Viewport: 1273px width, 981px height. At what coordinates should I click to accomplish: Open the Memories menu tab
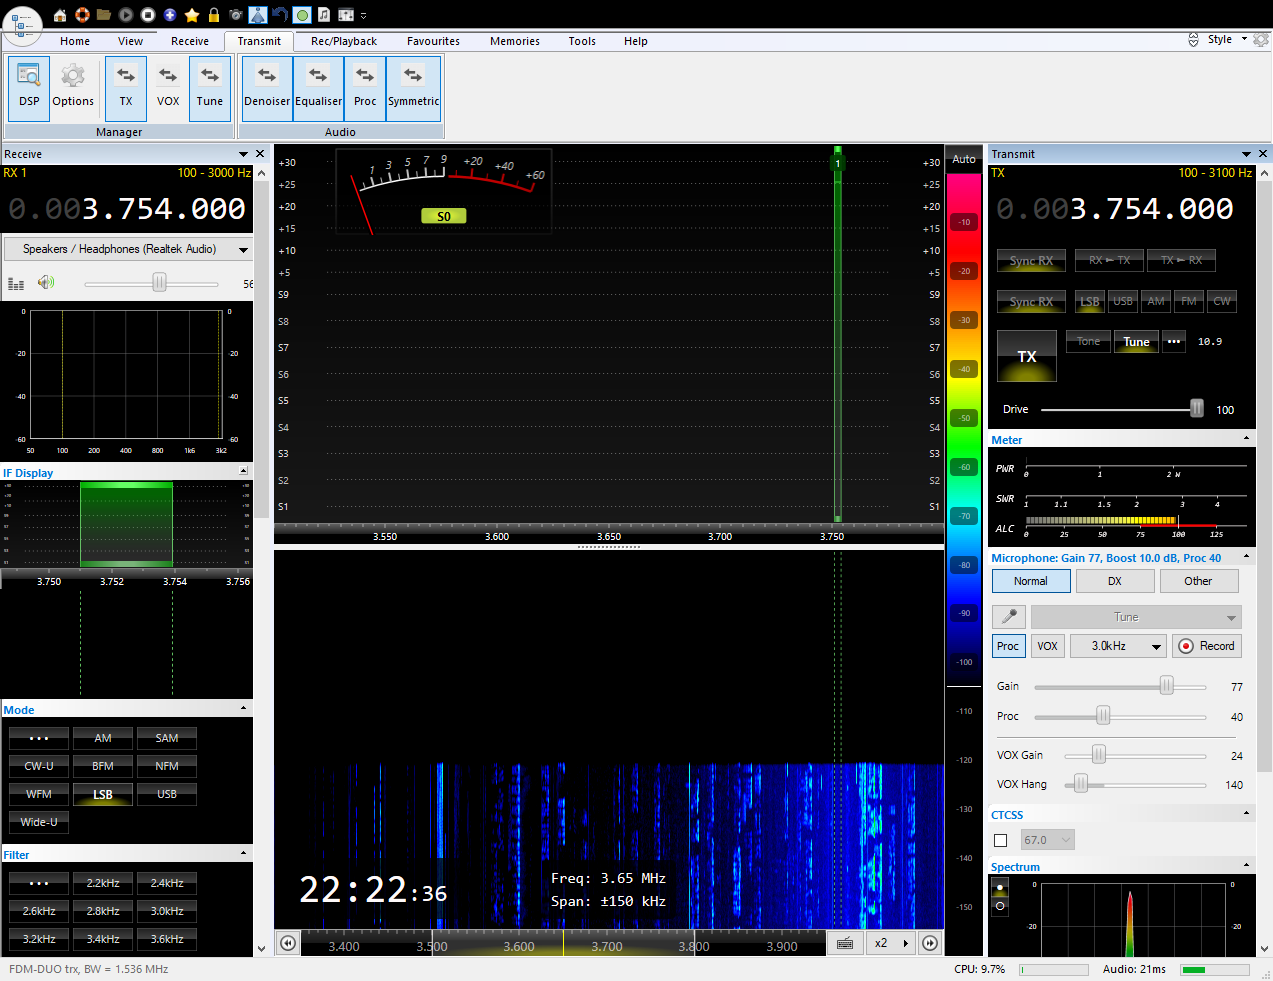(515, 41)
